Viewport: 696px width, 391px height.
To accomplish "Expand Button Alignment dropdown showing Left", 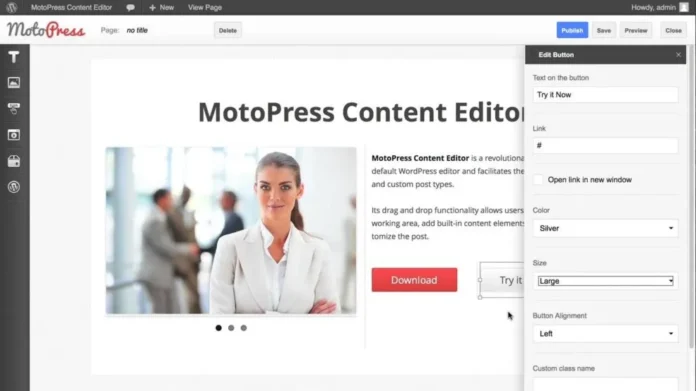I will pyautogui.click(x=605, y=334).
